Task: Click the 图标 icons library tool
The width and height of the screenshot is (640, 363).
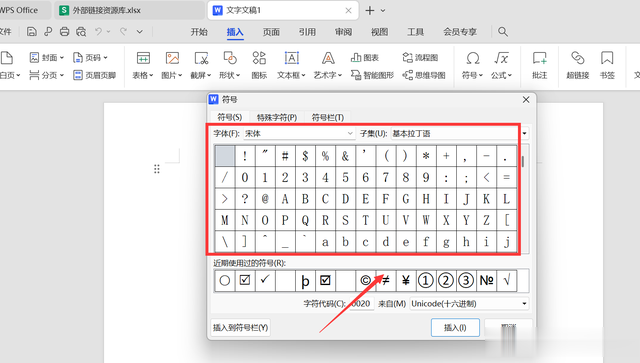Action: point(259,65)
